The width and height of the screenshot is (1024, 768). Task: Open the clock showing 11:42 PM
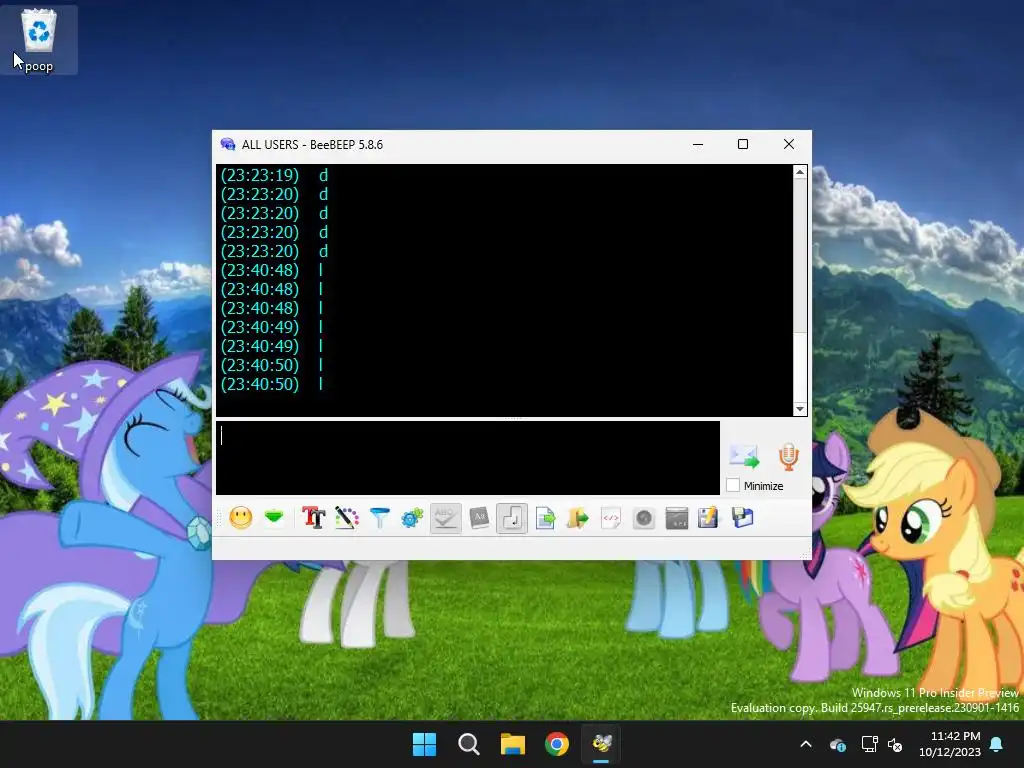coord(950,744)
